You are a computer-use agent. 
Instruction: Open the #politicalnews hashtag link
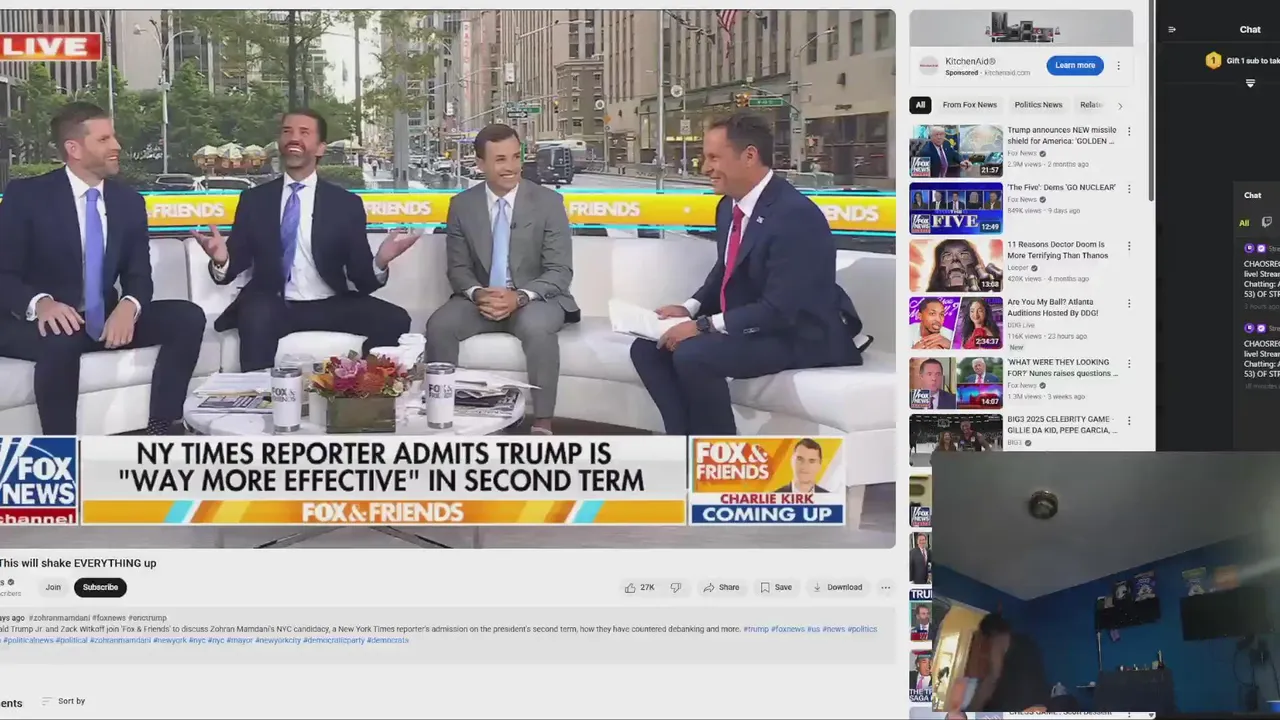point(28,640)
